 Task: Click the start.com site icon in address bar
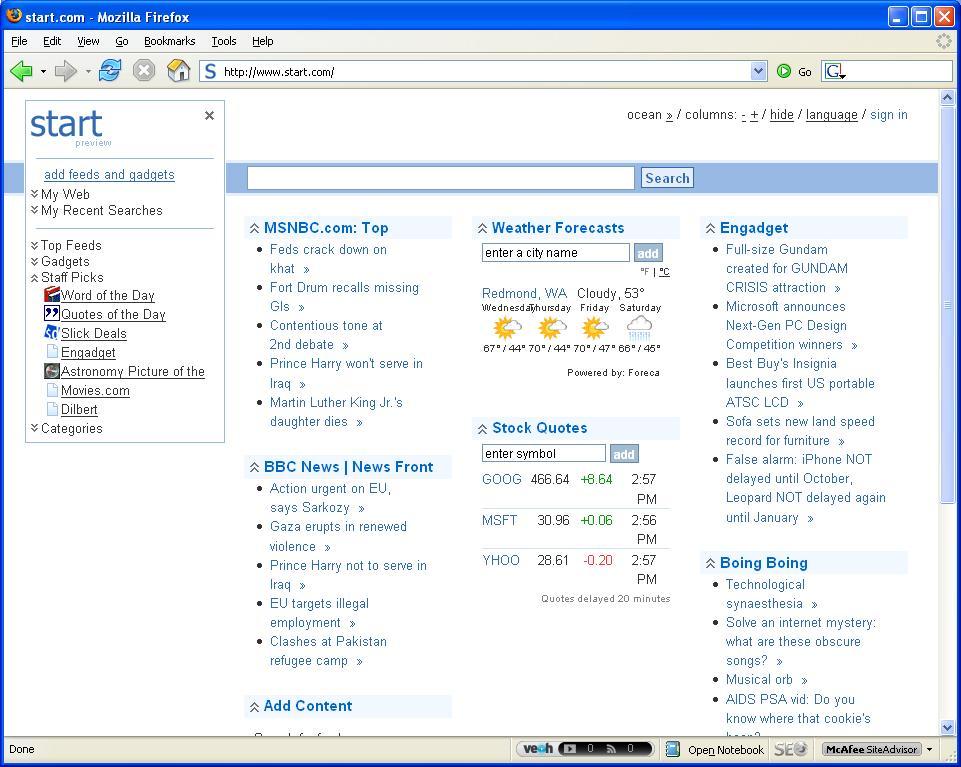coord(210,72)
